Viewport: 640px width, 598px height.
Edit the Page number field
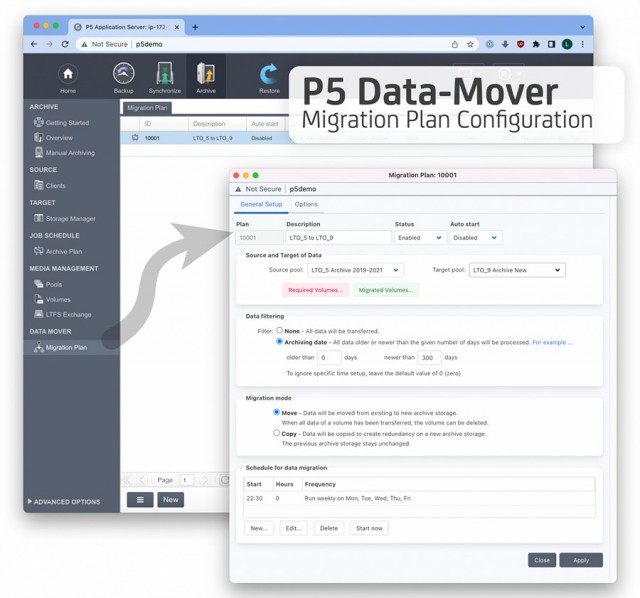187,480
